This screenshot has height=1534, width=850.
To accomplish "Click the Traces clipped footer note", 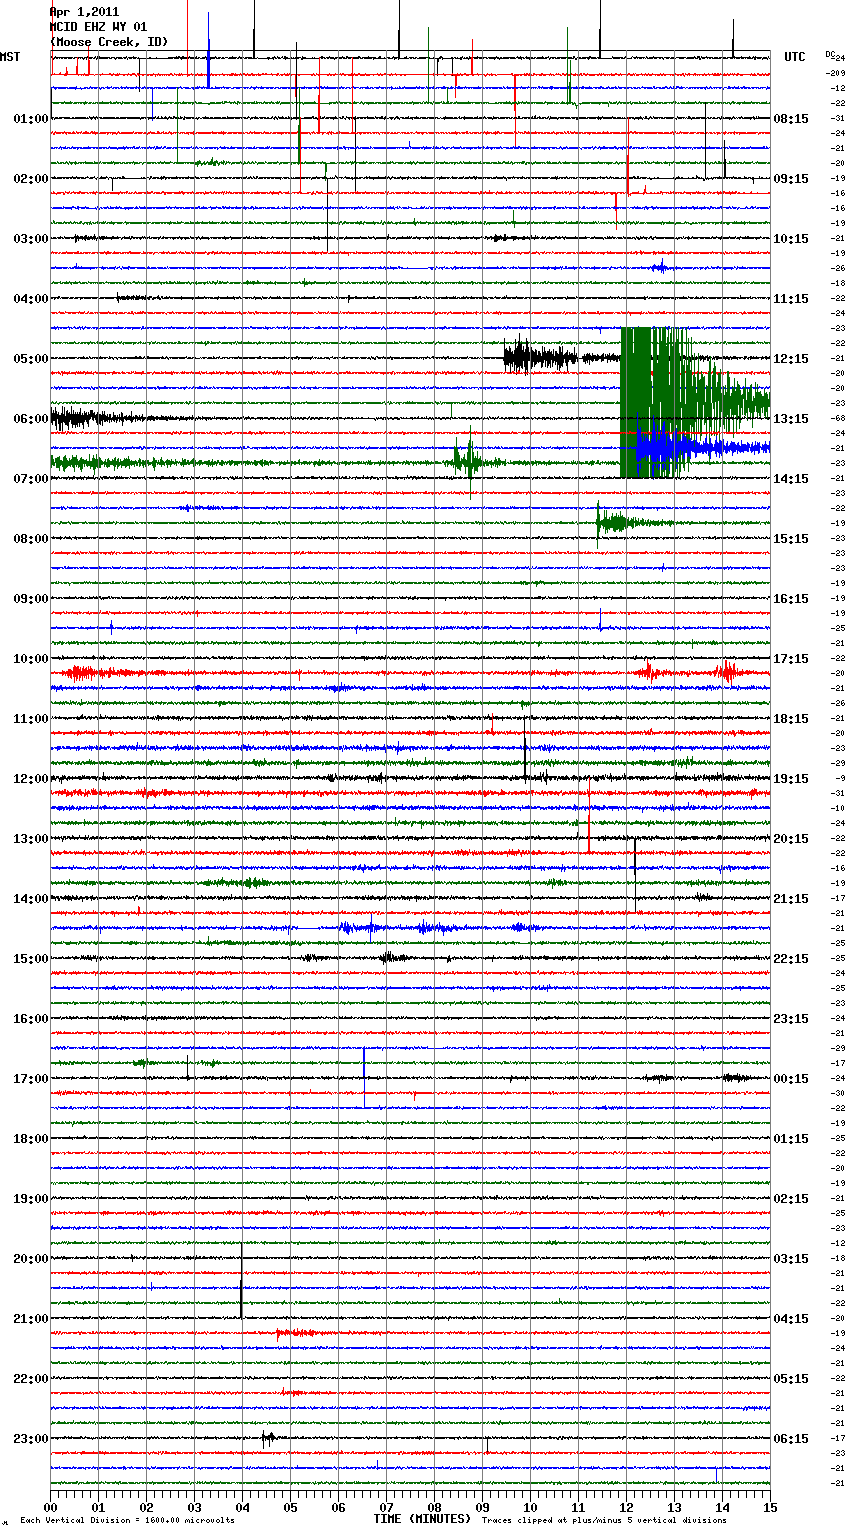I will pyautogui.click(x=604, y=1521).
